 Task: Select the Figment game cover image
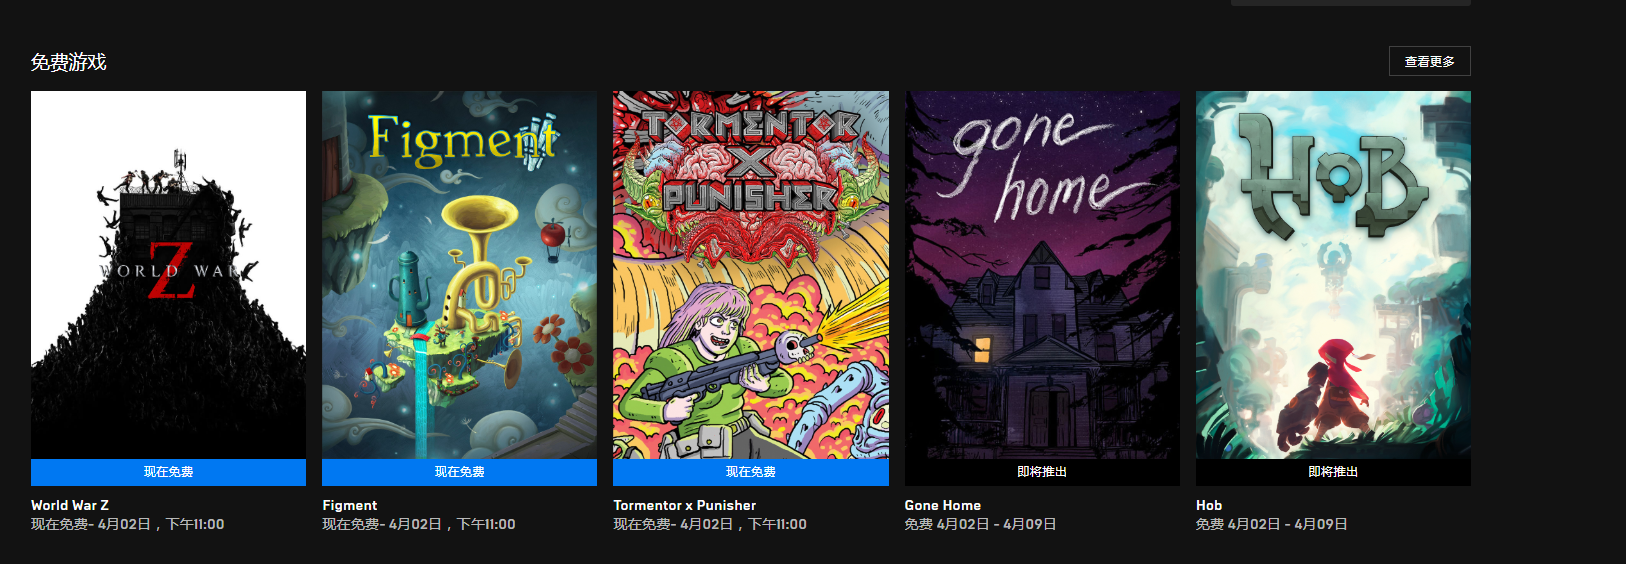[x=459, y=275]
